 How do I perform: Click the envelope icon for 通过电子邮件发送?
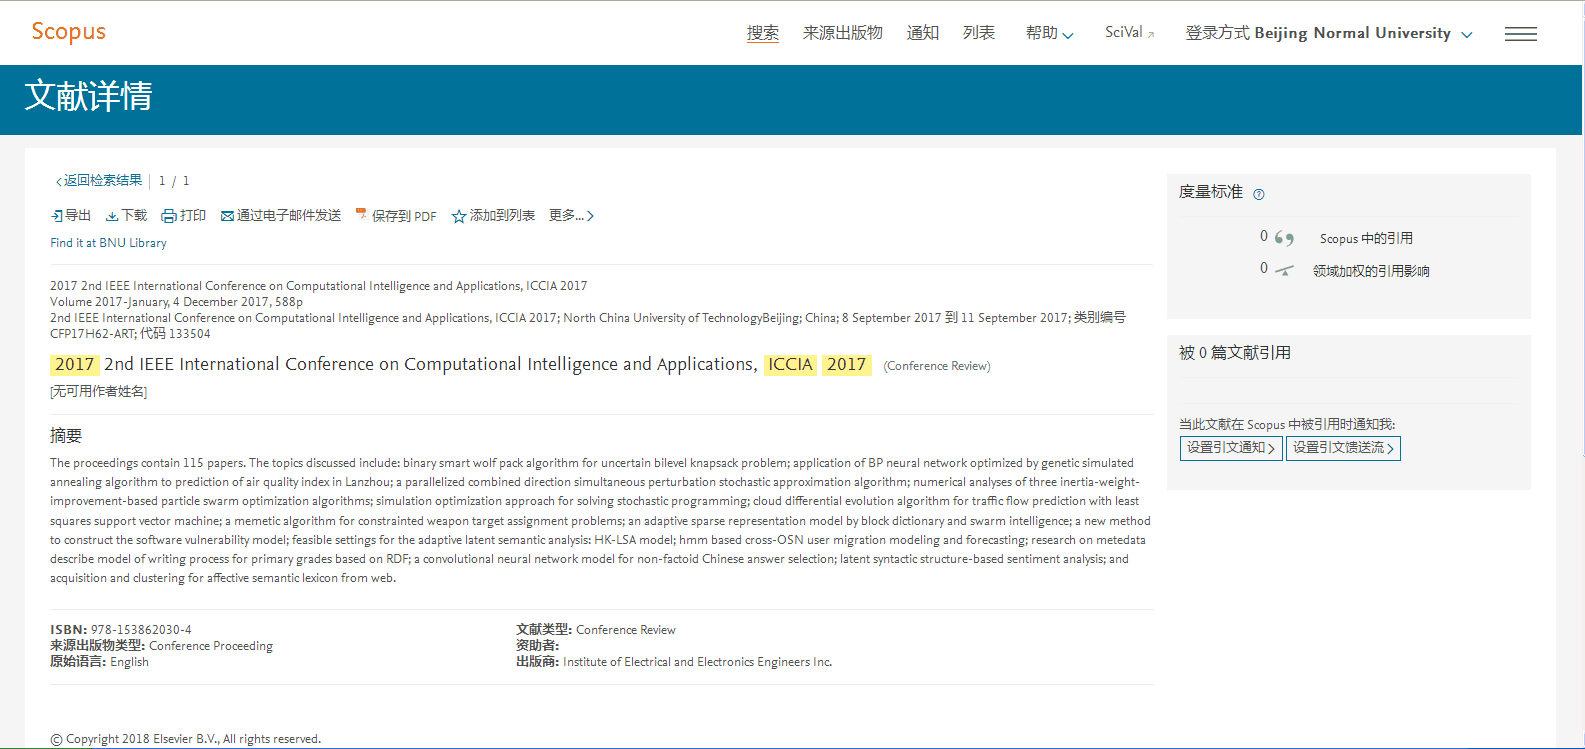coord(227,216)
